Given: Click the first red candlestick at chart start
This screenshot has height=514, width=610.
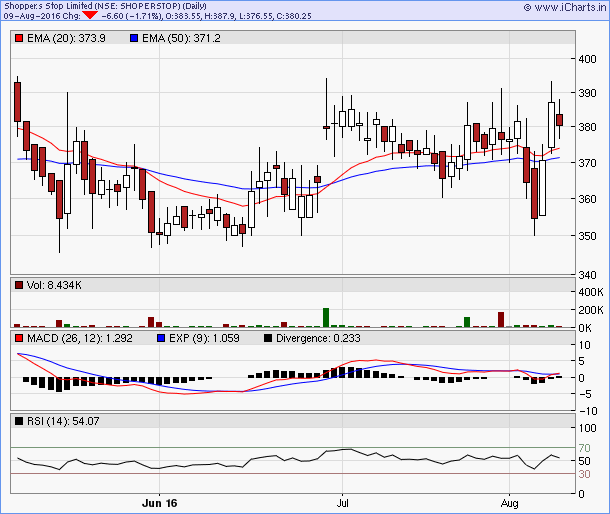Looking at the screenshot, I should [x=17, y=102].
